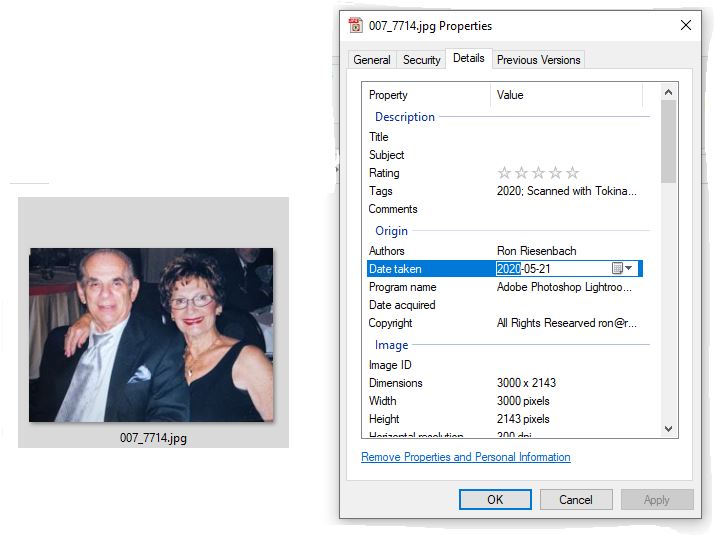The height and width of the screenshot is (535, 715).
Task: Select the 007_7714.jpg photo thumbnail
Action: [151, 335]
